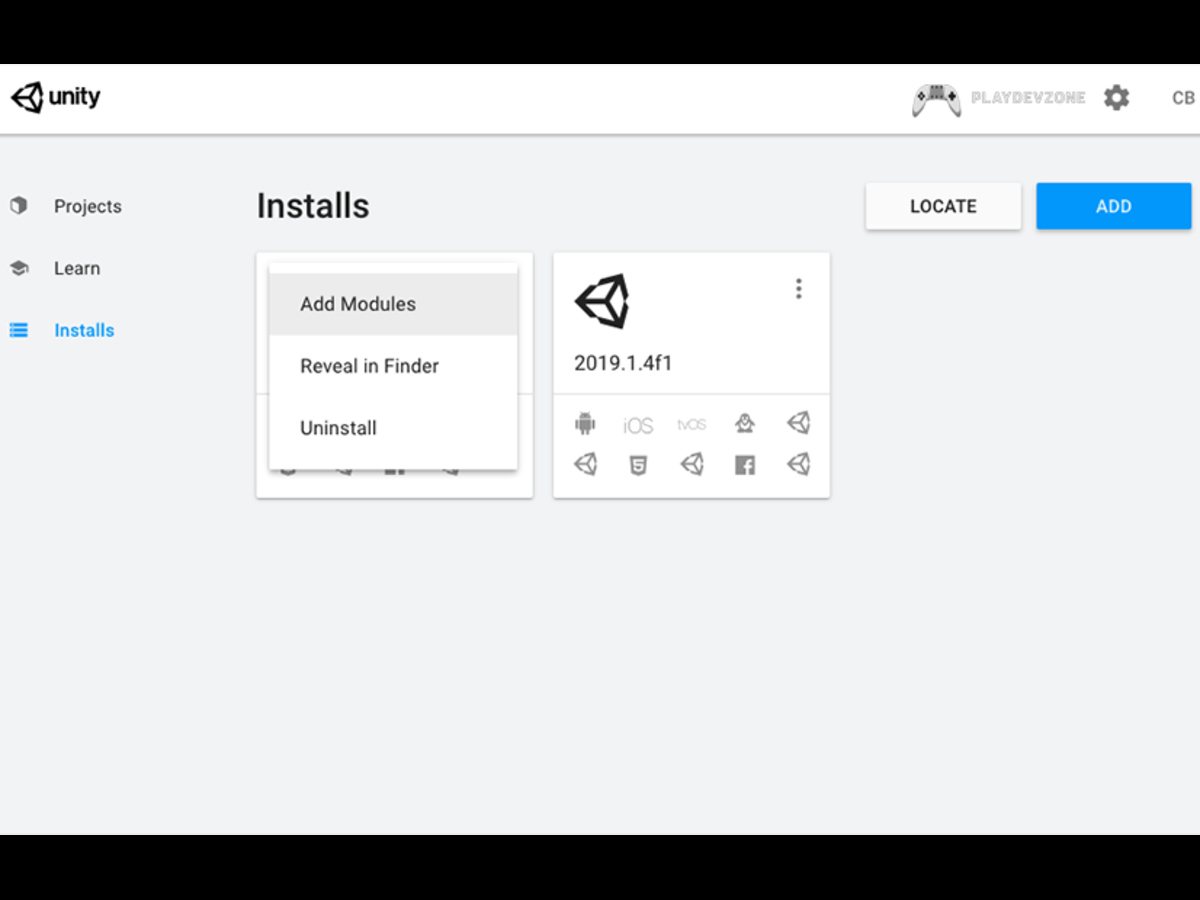Click the HTML5 WebGL module icon
This screenshot has height=900, width=1200.
click(x=638, y=465)
